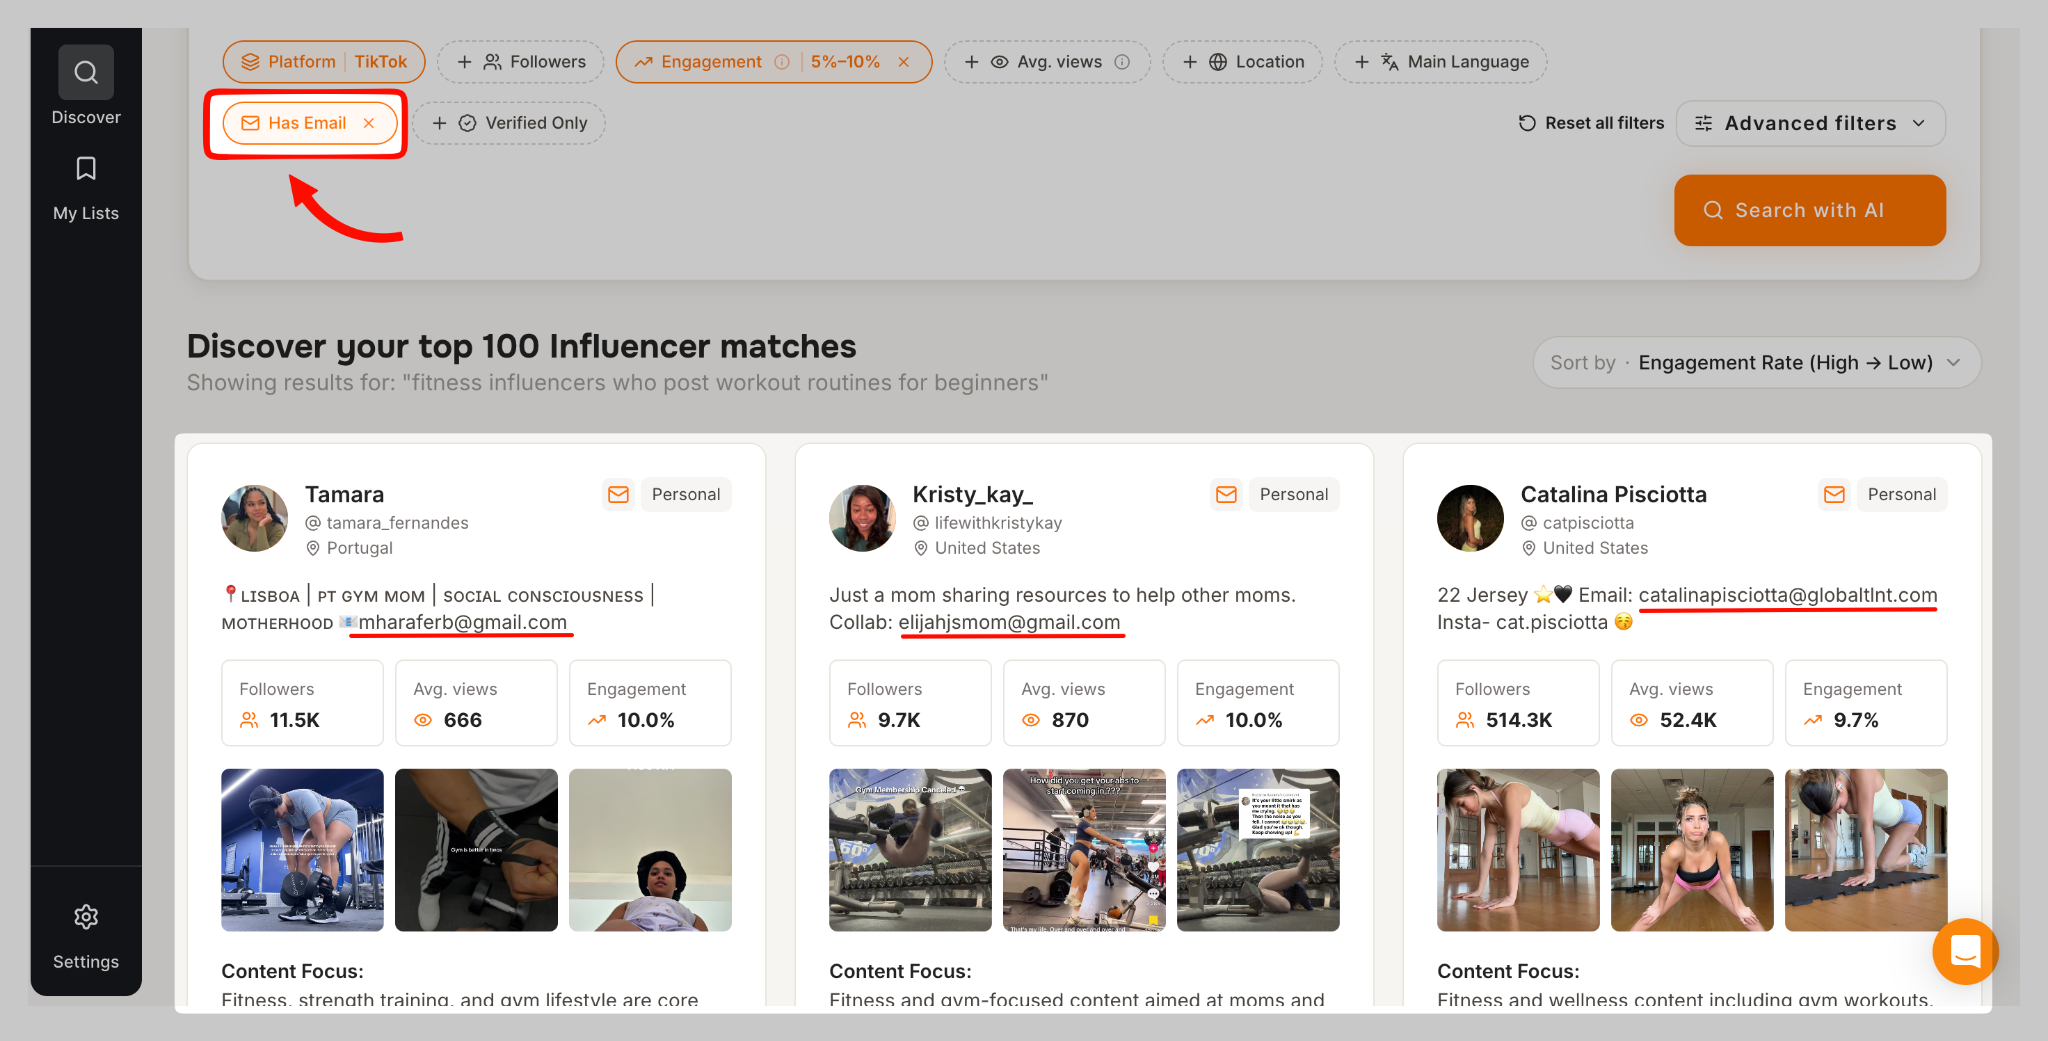Open the live chat bubble
Viewport: 2048px width, 1041px height.
1965,952
